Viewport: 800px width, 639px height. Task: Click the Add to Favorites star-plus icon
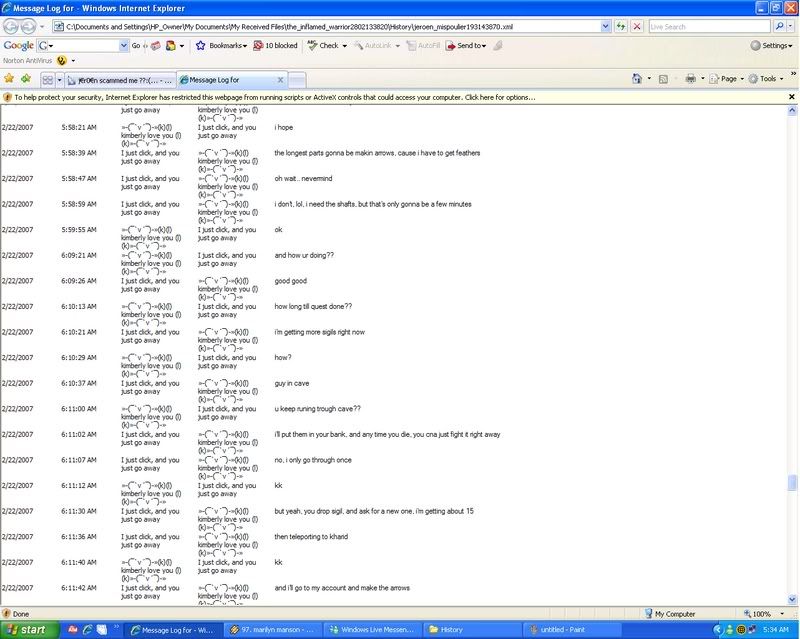point(26,79)
